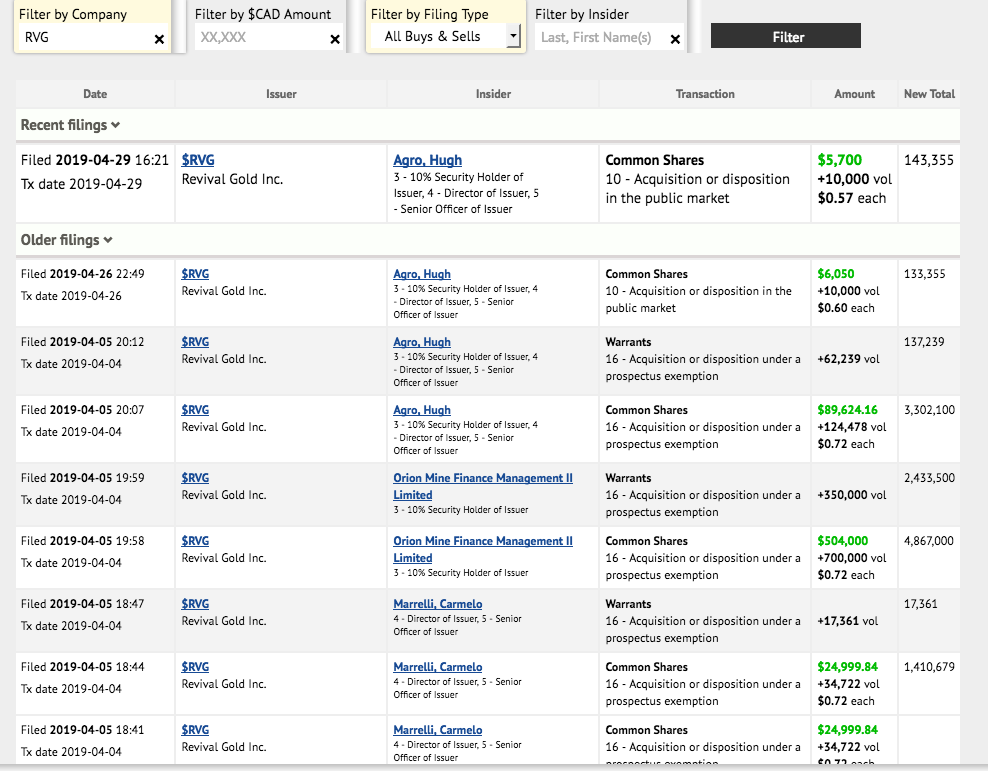988x771 pixels.
Task: Focus the $CAD Amount input field
Action: (258, 38)
